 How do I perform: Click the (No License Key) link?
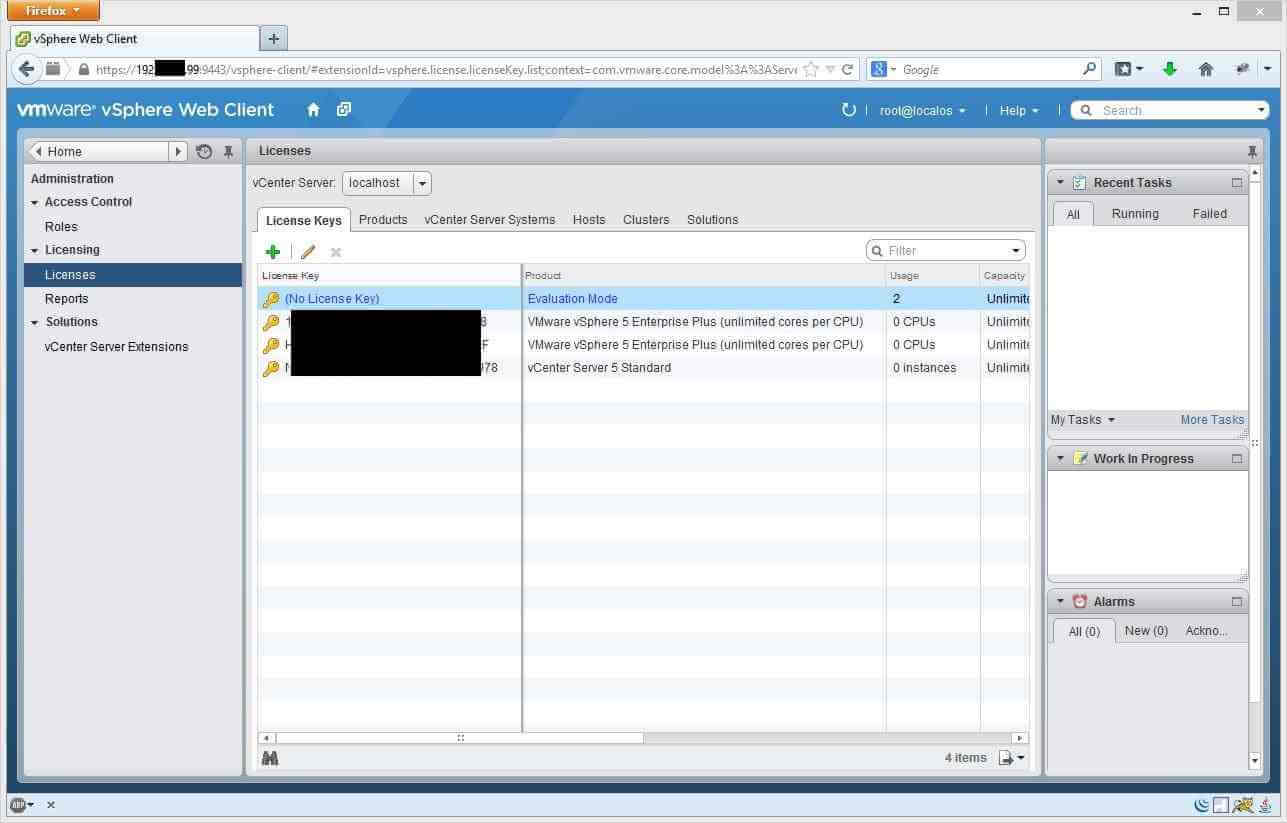point(332,299)
